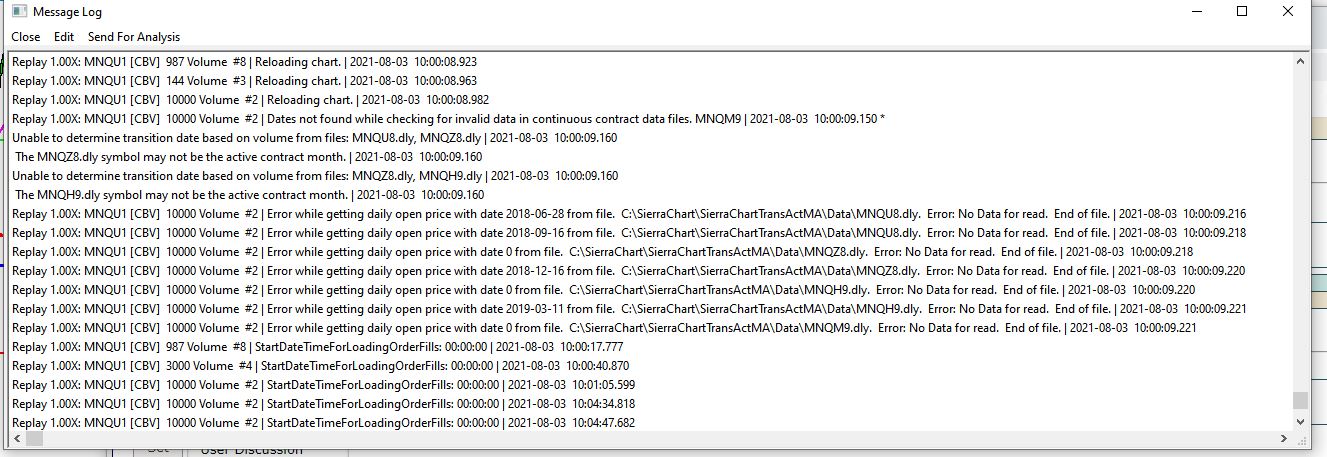Select the last log entry at 10:04:47.682

click(x=323, y=423)
